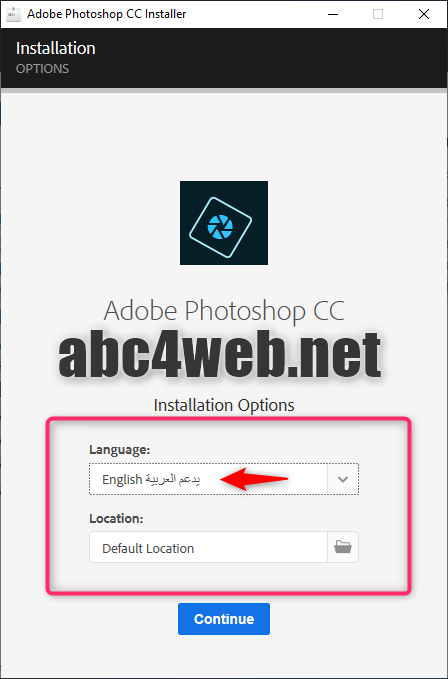Image resolution: width=448 pixels, height=679 pixels.
Task: Click the Installation Options heading
Action: [x=224, y=405]
